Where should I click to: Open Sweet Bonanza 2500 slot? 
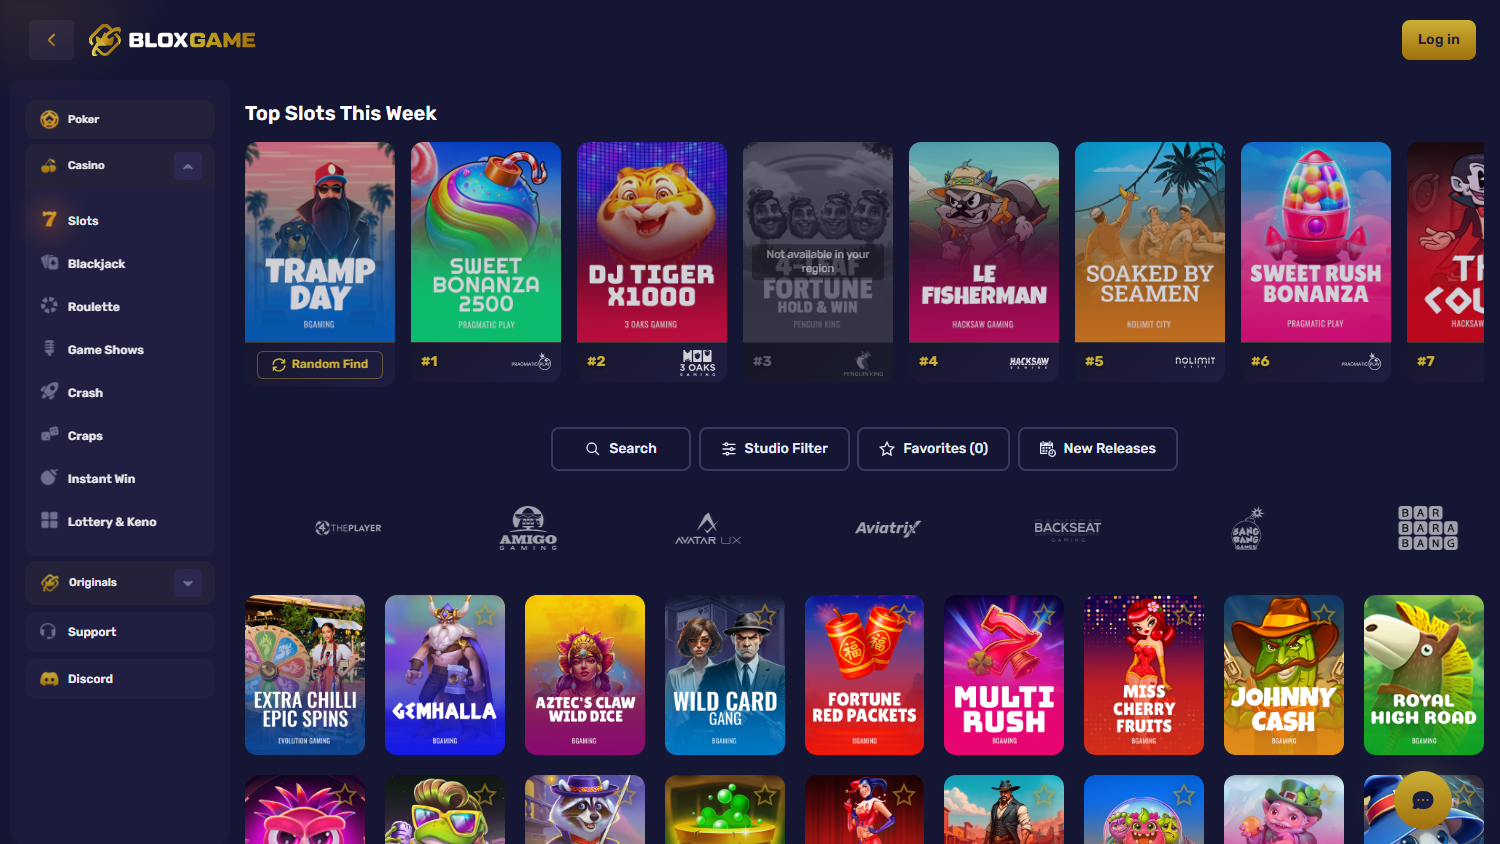pyautogui.click(x=486, y=242)
